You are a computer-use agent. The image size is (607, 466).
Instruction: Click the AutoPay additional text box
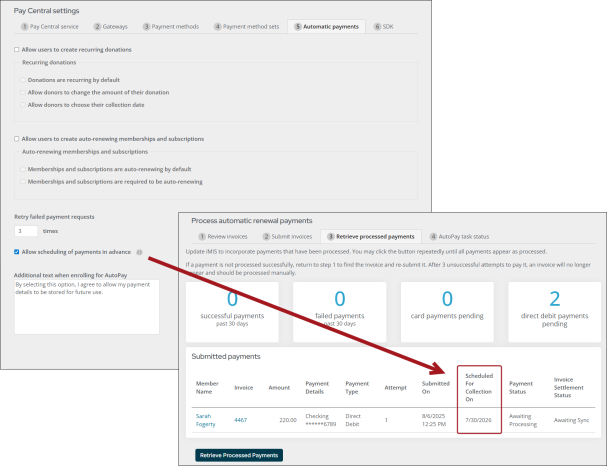[x=87, y=307]
